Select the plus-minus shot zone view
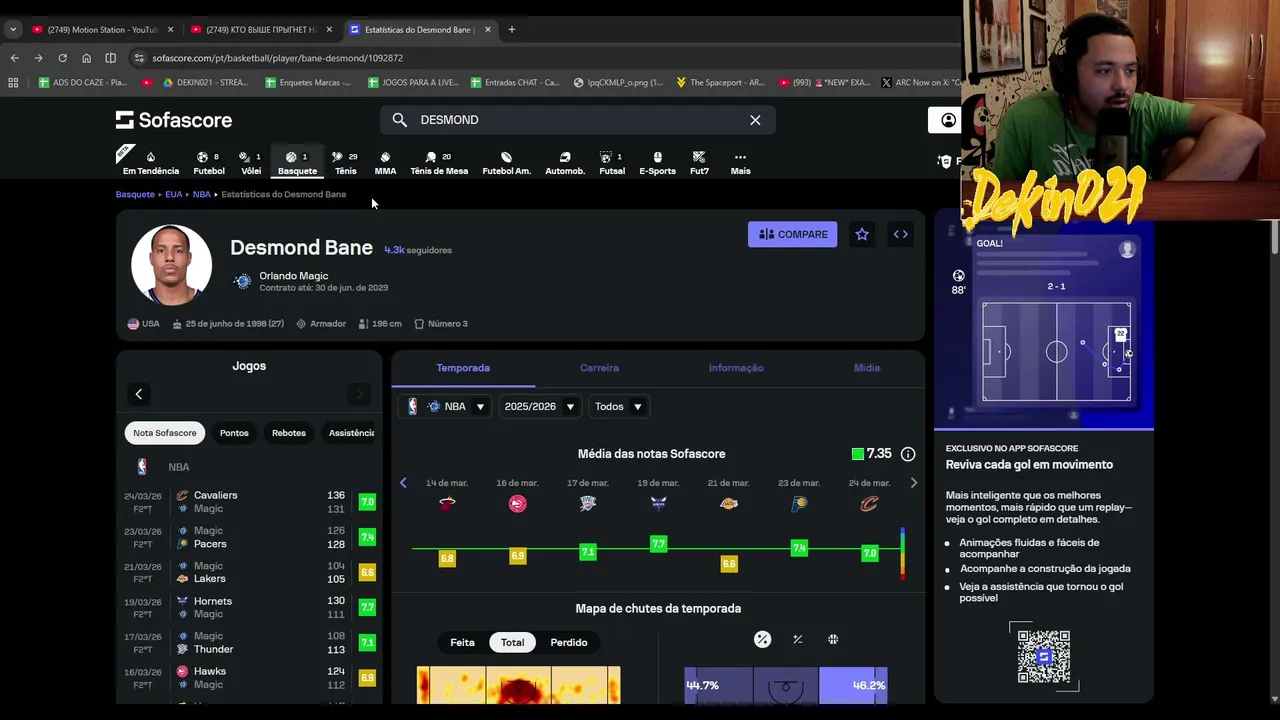 point(797,640)
